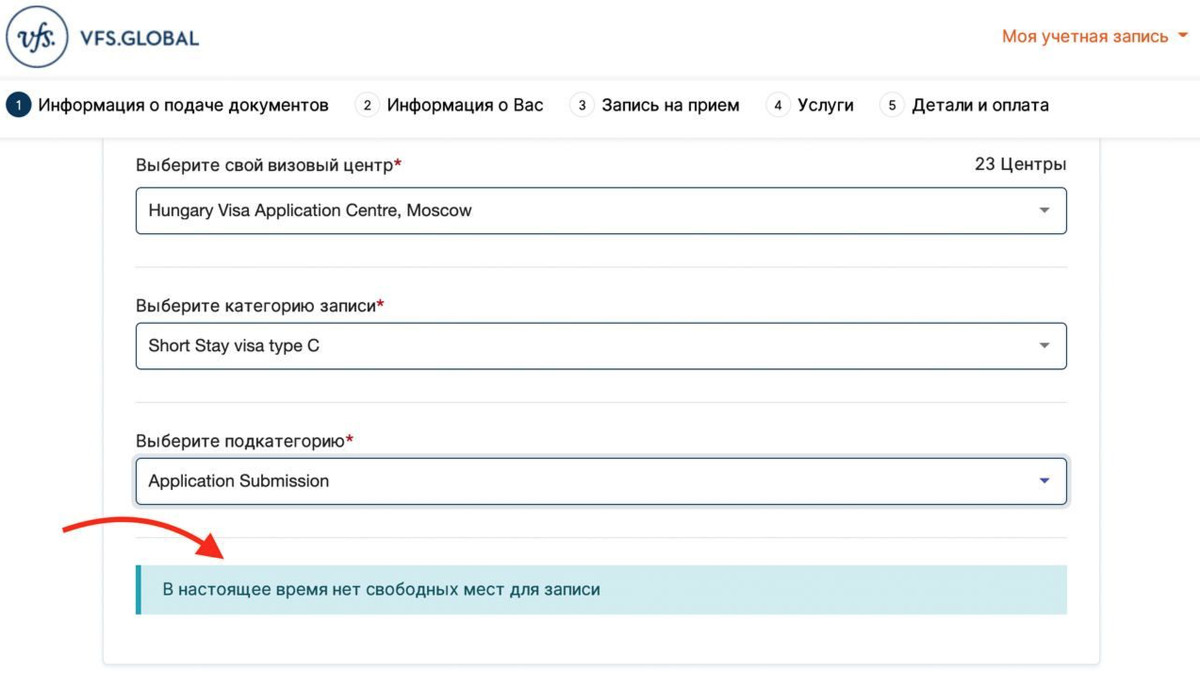Image resolution: width=1200 pixels, height=674 pixels.
Task: Click the Выберите свой визовый центр label
Action: pyautogui.click(x=269, y=165)
